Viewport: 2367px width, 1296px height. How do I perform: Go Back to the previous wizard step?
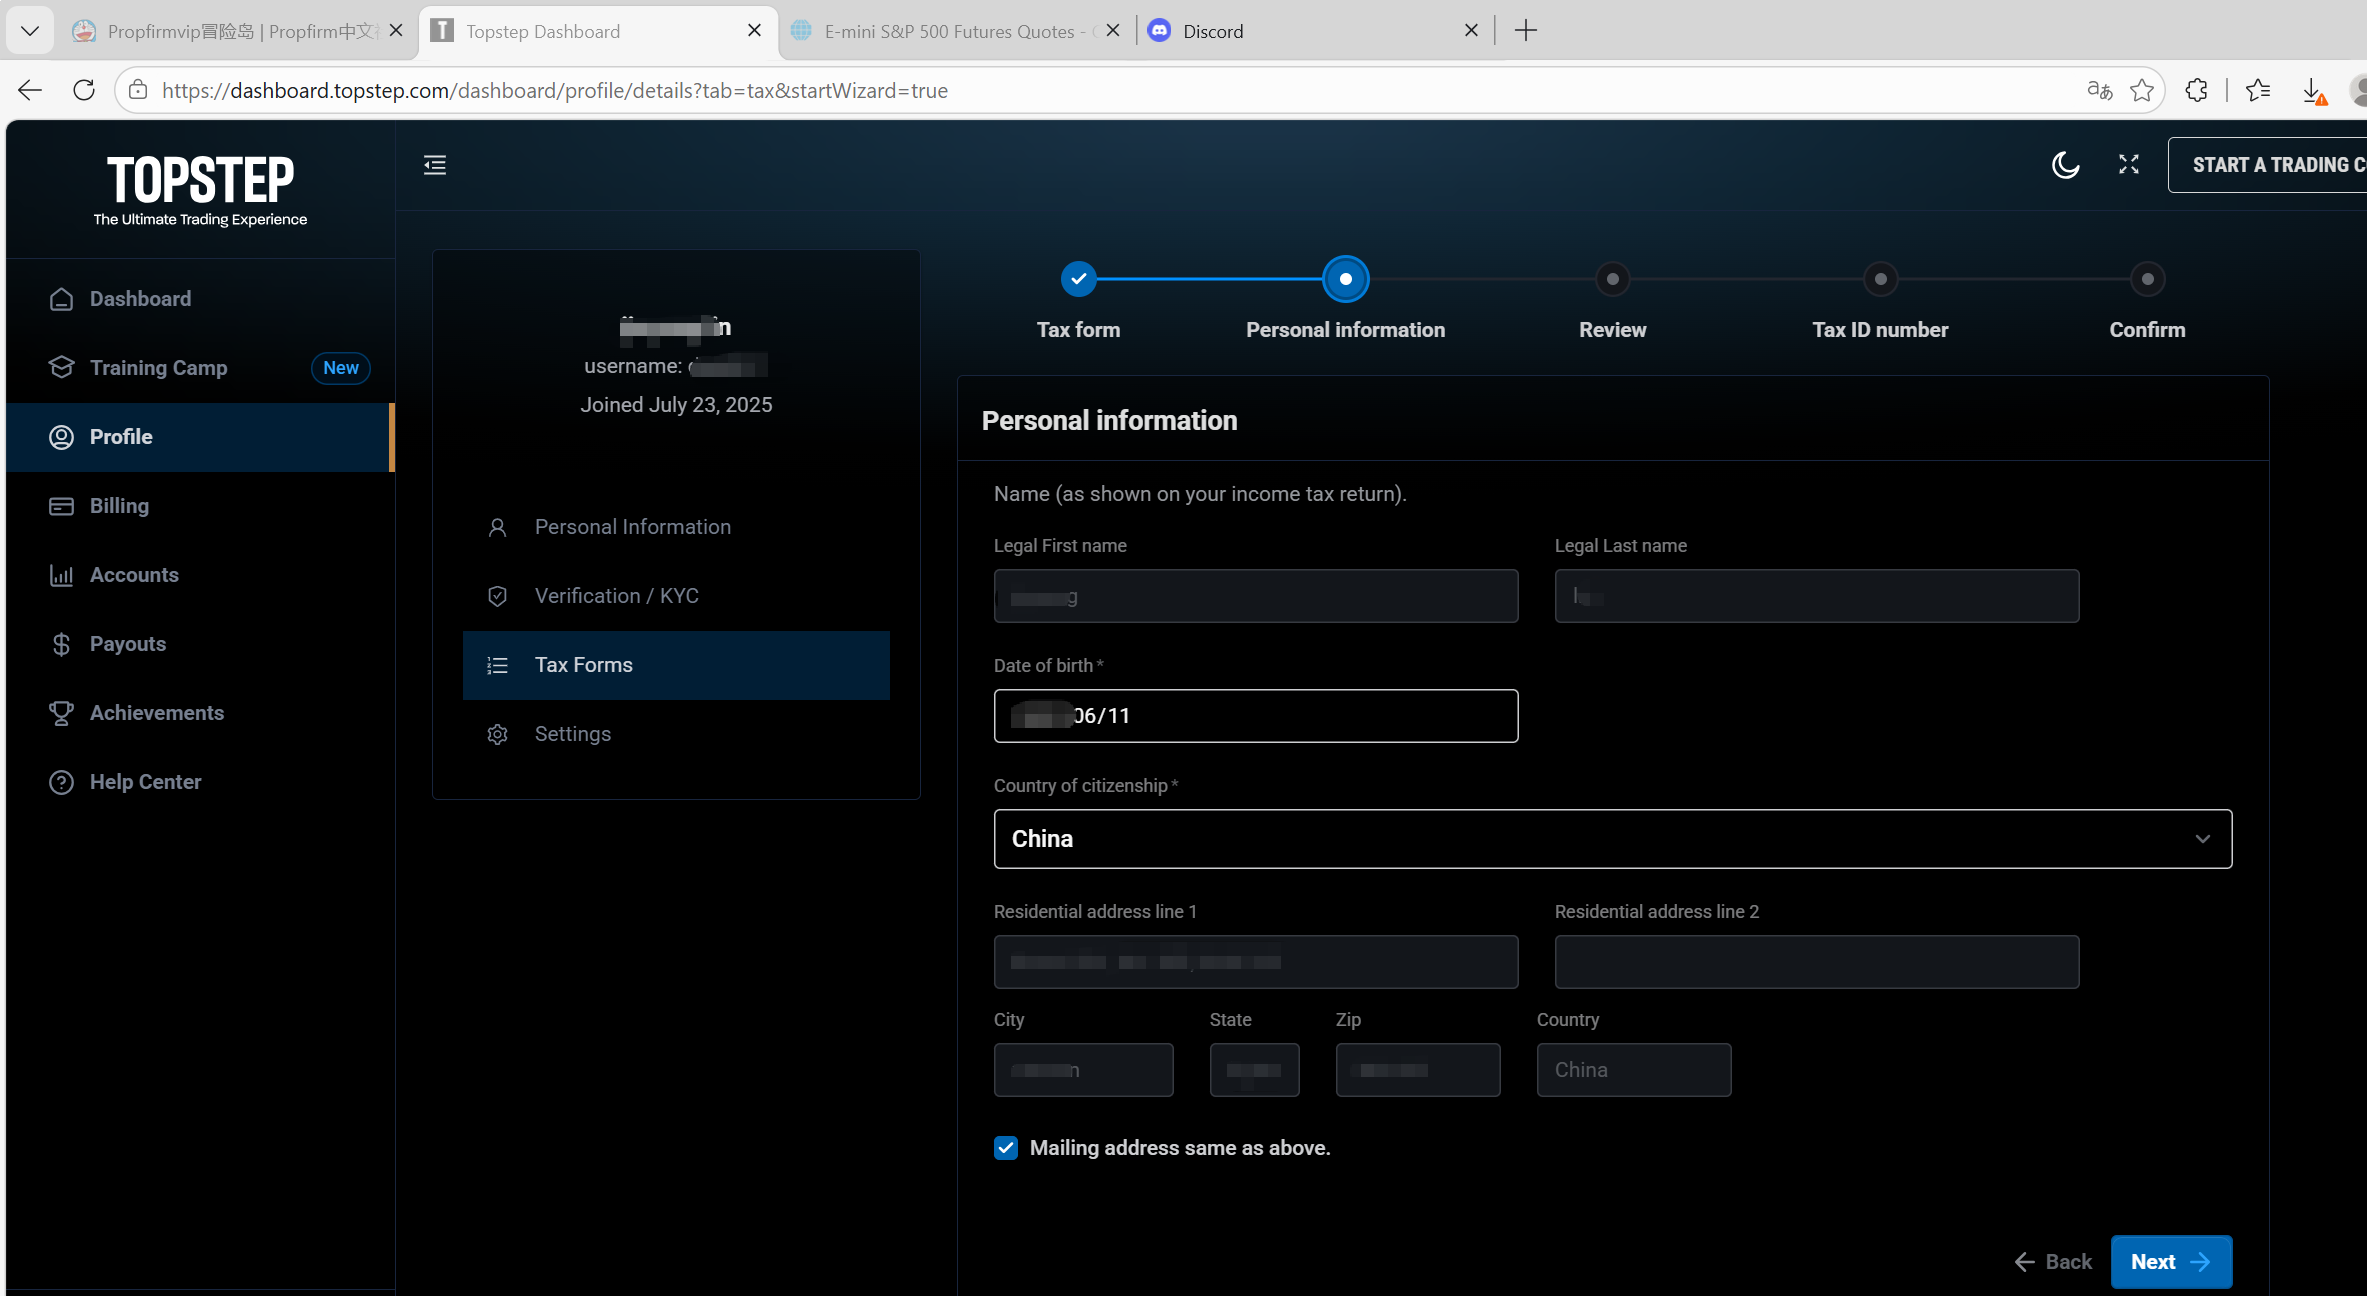[x=2053, y=1262]
